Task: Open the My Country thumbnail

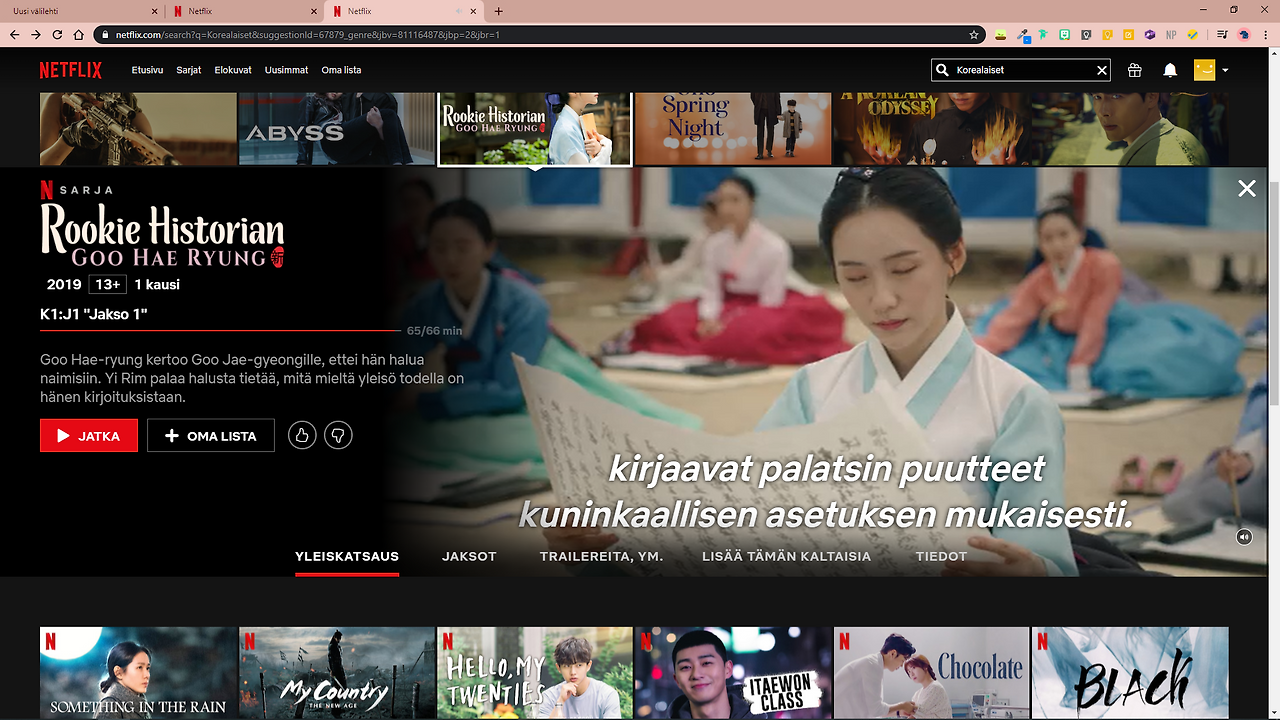Action: click(337, 673)
